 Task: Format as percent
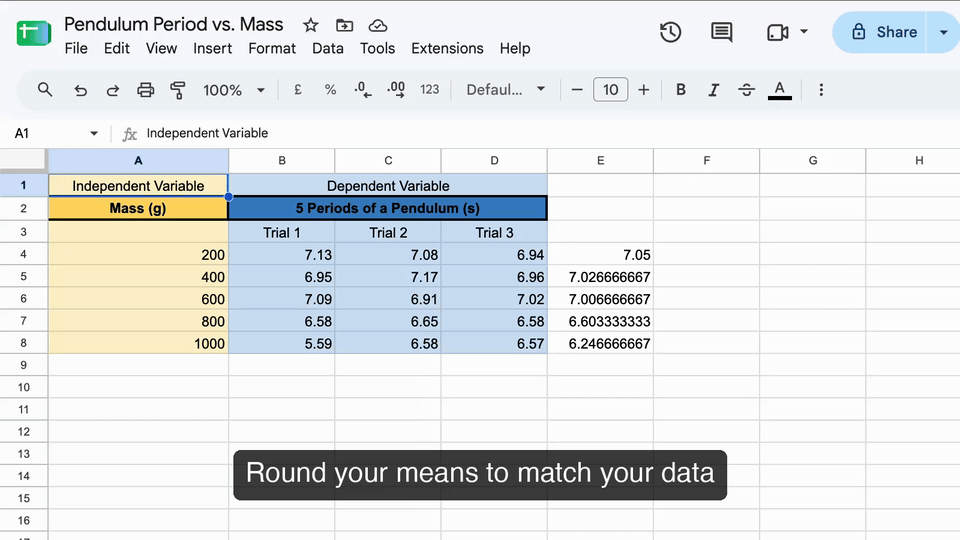(x=331, y=90)
